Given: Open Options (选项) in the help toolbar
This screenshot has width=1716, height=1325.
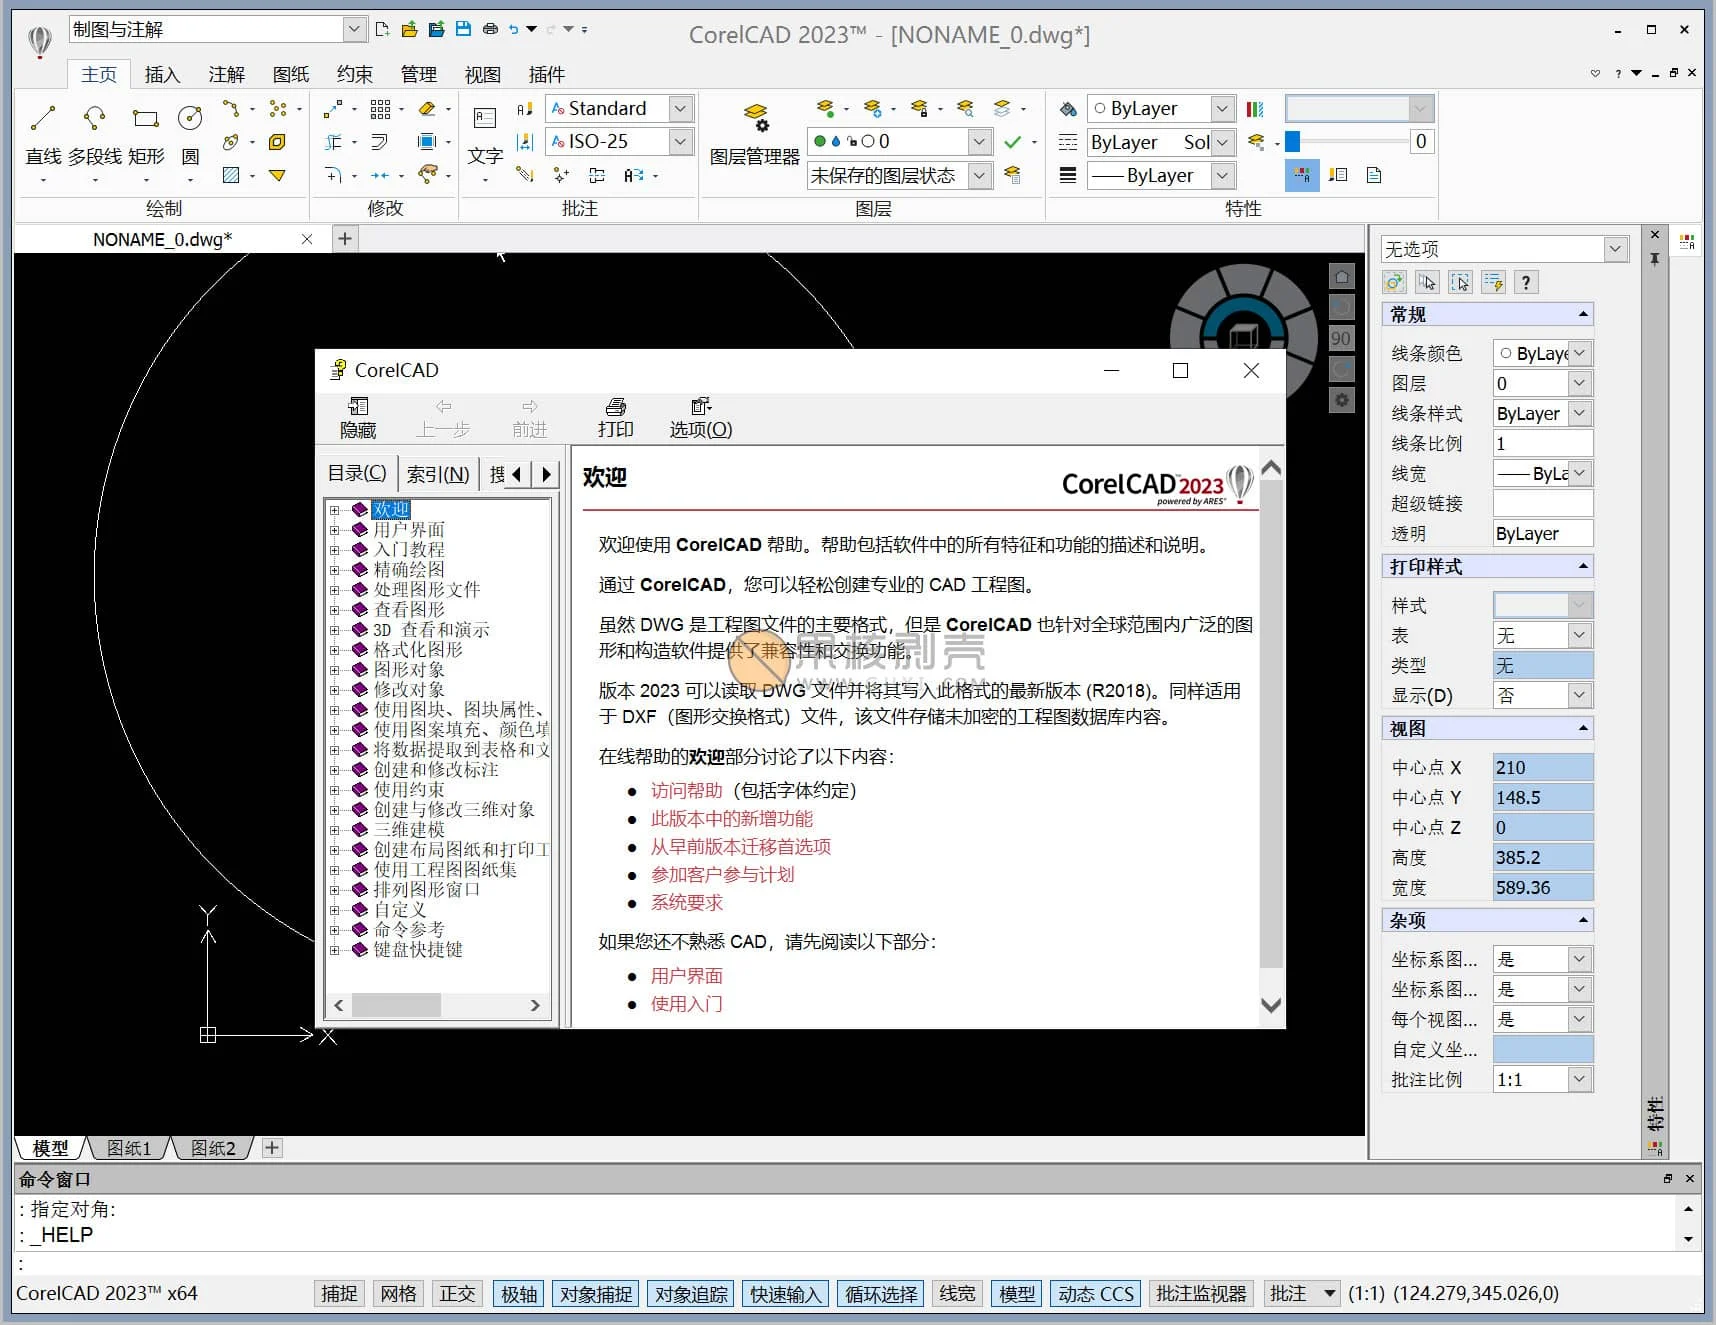Looking at the screenshot, I should point(700,417).
